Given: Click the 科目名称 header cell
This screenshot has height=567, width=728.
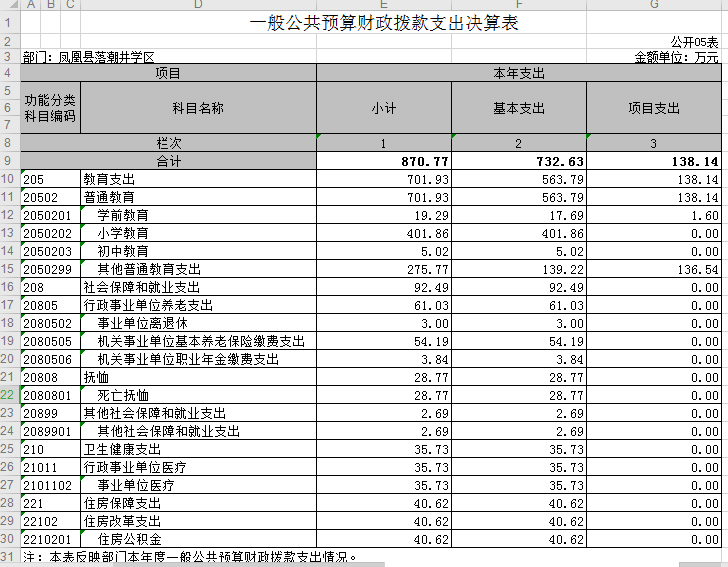Looking at the screenshot, I should tap(198, 108).
